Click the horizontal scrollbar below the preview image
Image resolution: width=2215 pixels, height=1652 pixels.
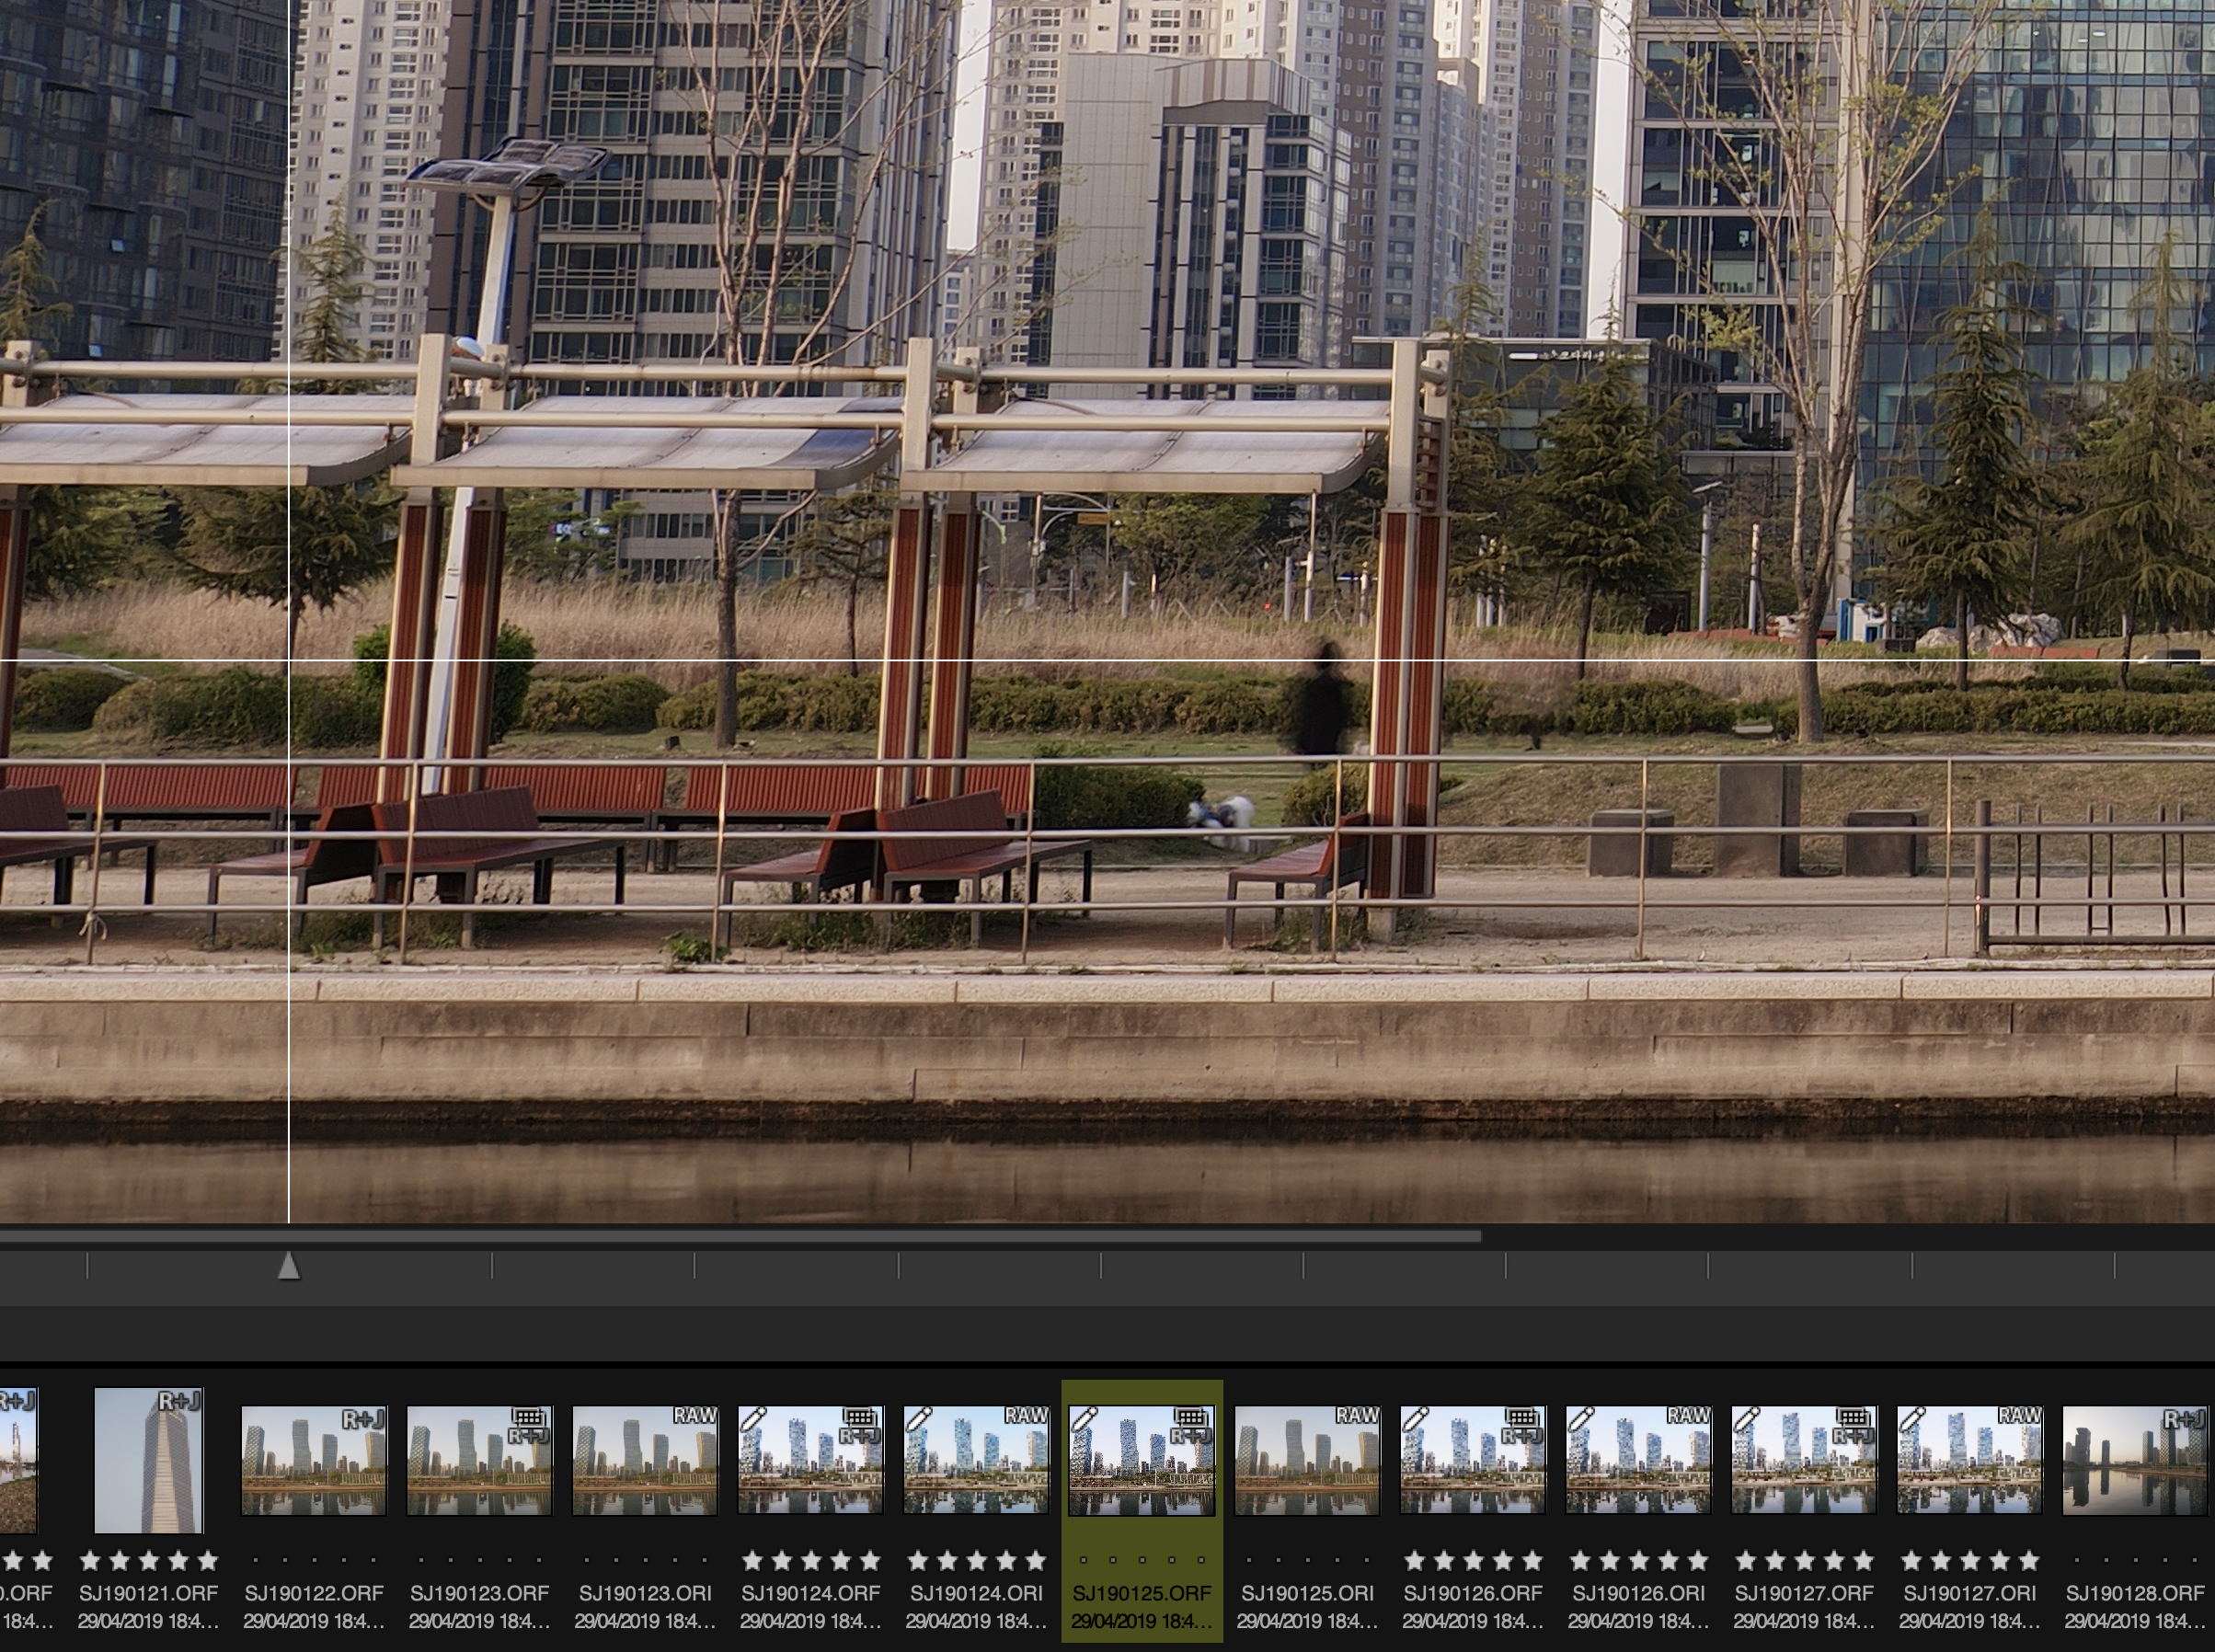coord(740,1237)
